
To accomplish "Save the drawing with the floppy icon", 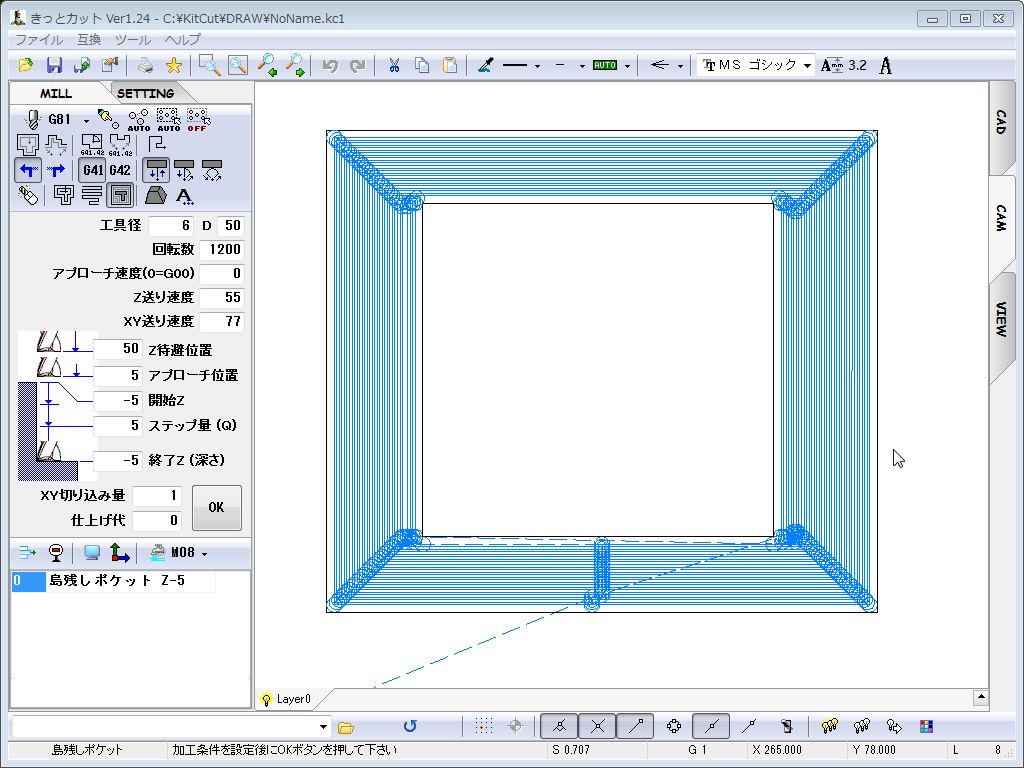I will tap(54, 65).
